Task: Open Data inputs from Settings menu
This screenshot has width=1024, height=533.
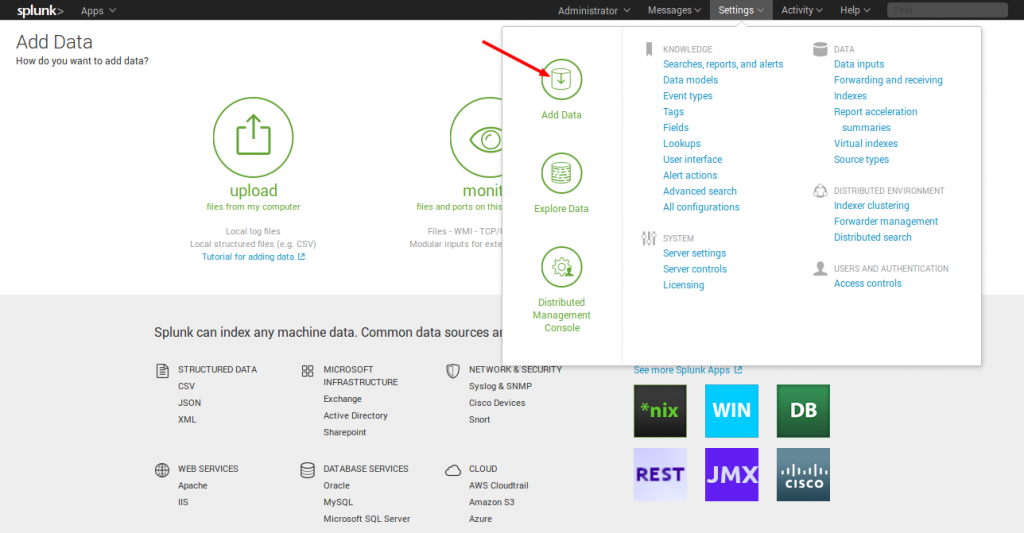Action: (x=859, y=64)
